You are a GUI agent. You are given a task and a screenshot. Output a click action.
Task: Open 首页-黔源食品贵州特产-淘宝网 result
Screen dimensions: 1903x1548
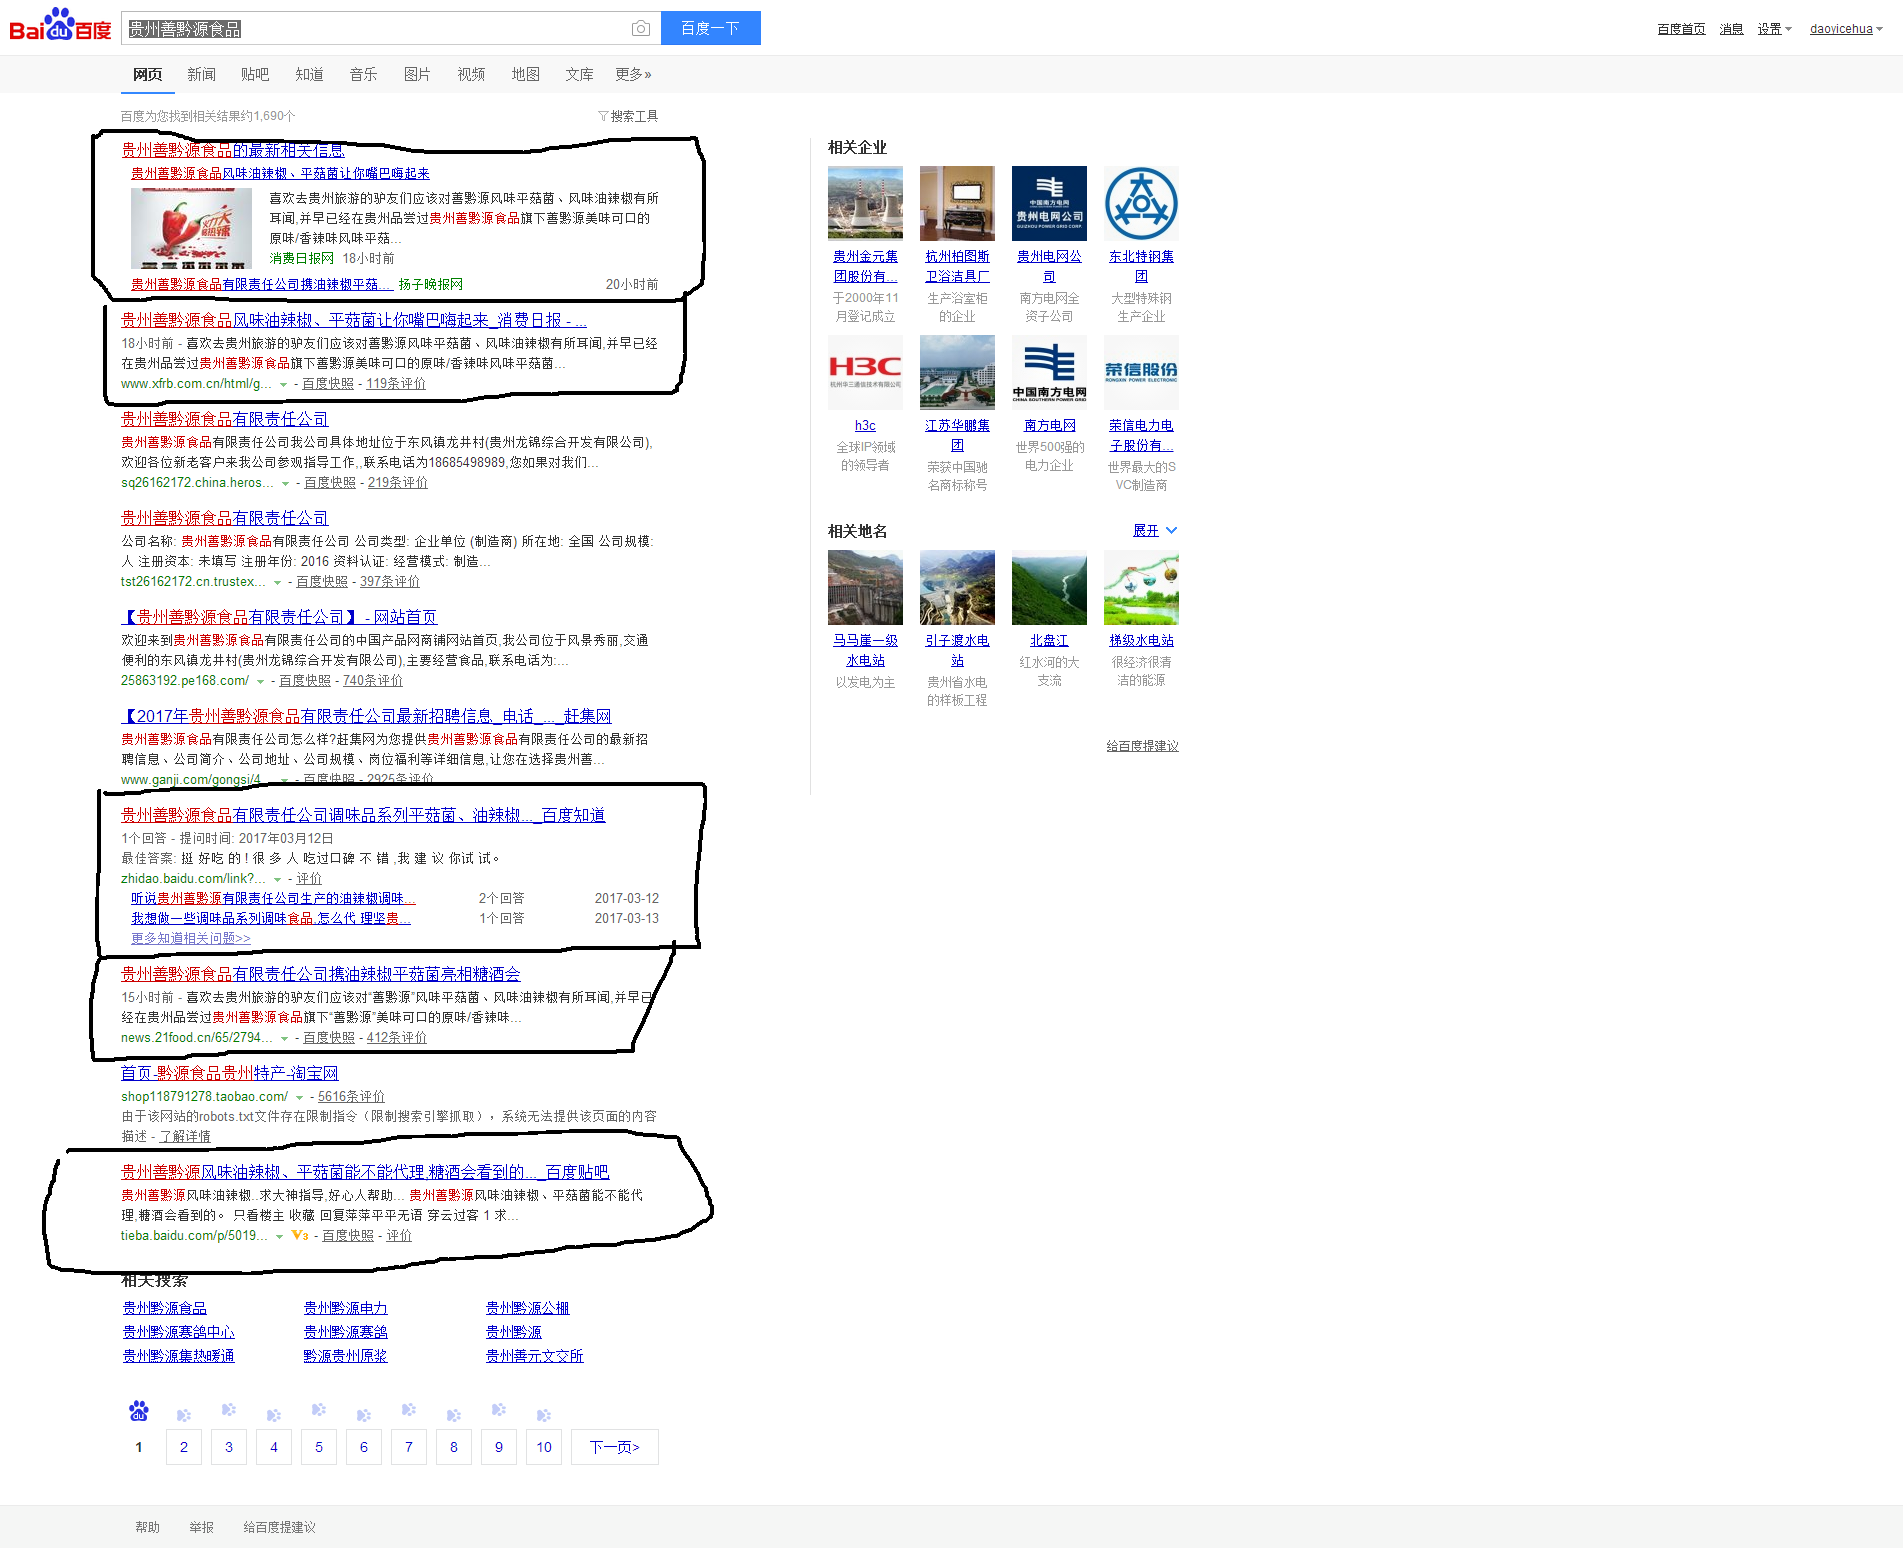tap(230, 1073)
